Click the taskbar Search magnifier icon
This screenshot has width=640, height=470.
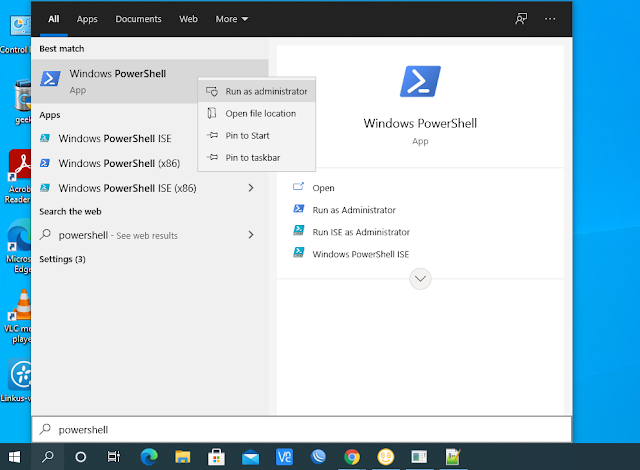click(48, 457)
